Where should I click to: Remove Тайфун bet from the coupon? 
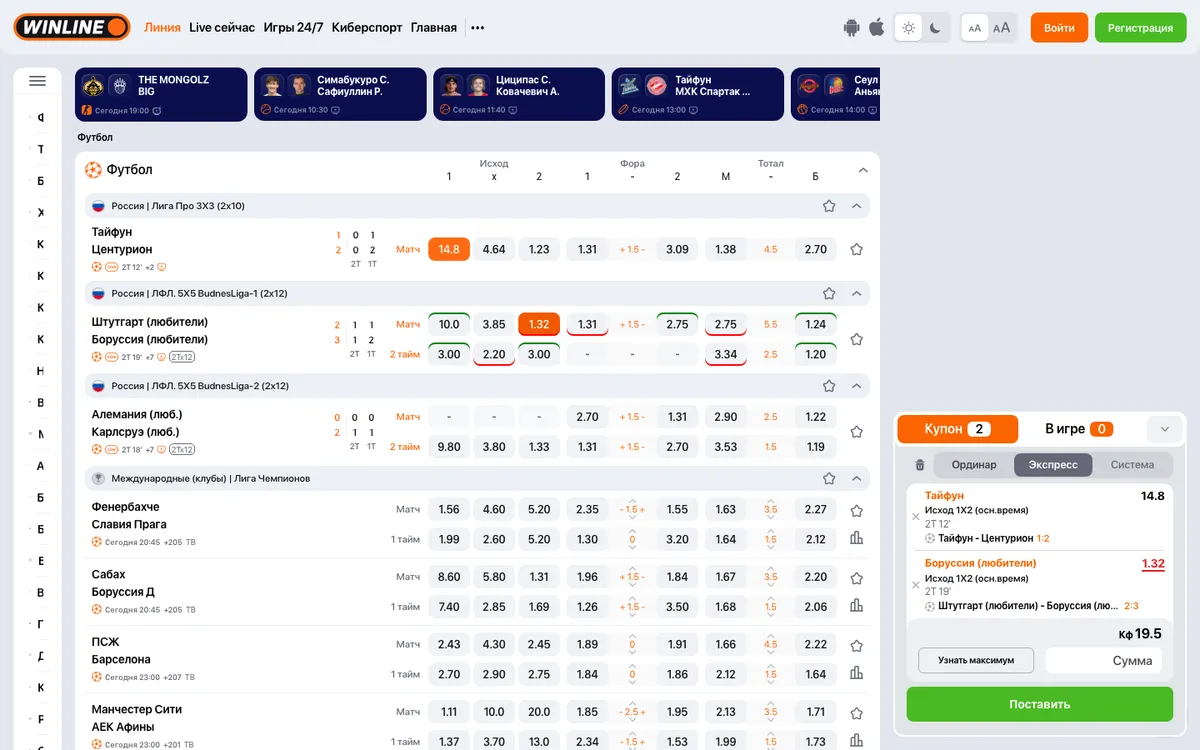[x=915, y=517]
